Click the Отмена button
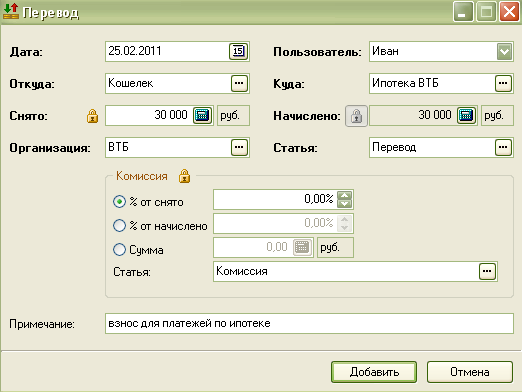 [470, 372]
